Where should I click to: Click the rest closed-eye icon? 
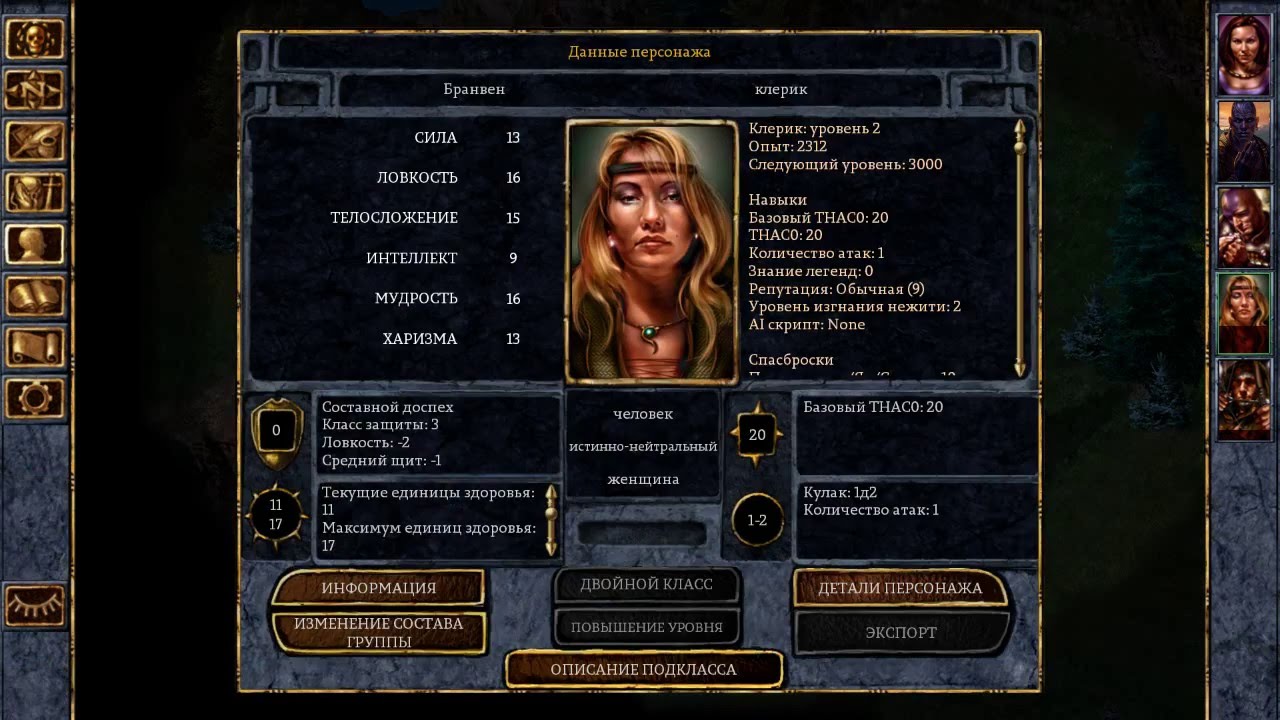pyautogui.click(x=35, y=606)
